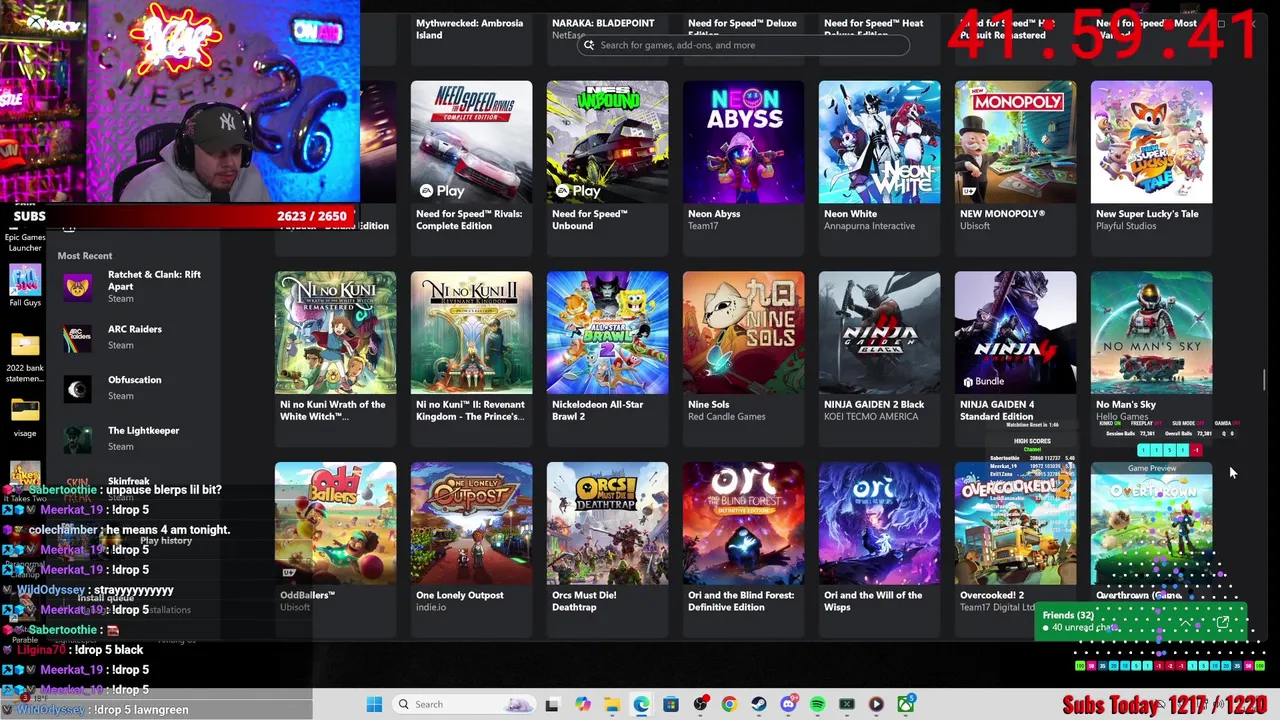
Task: Open Epic Games Launcher desktop shortcut
Action: point(25,242)
